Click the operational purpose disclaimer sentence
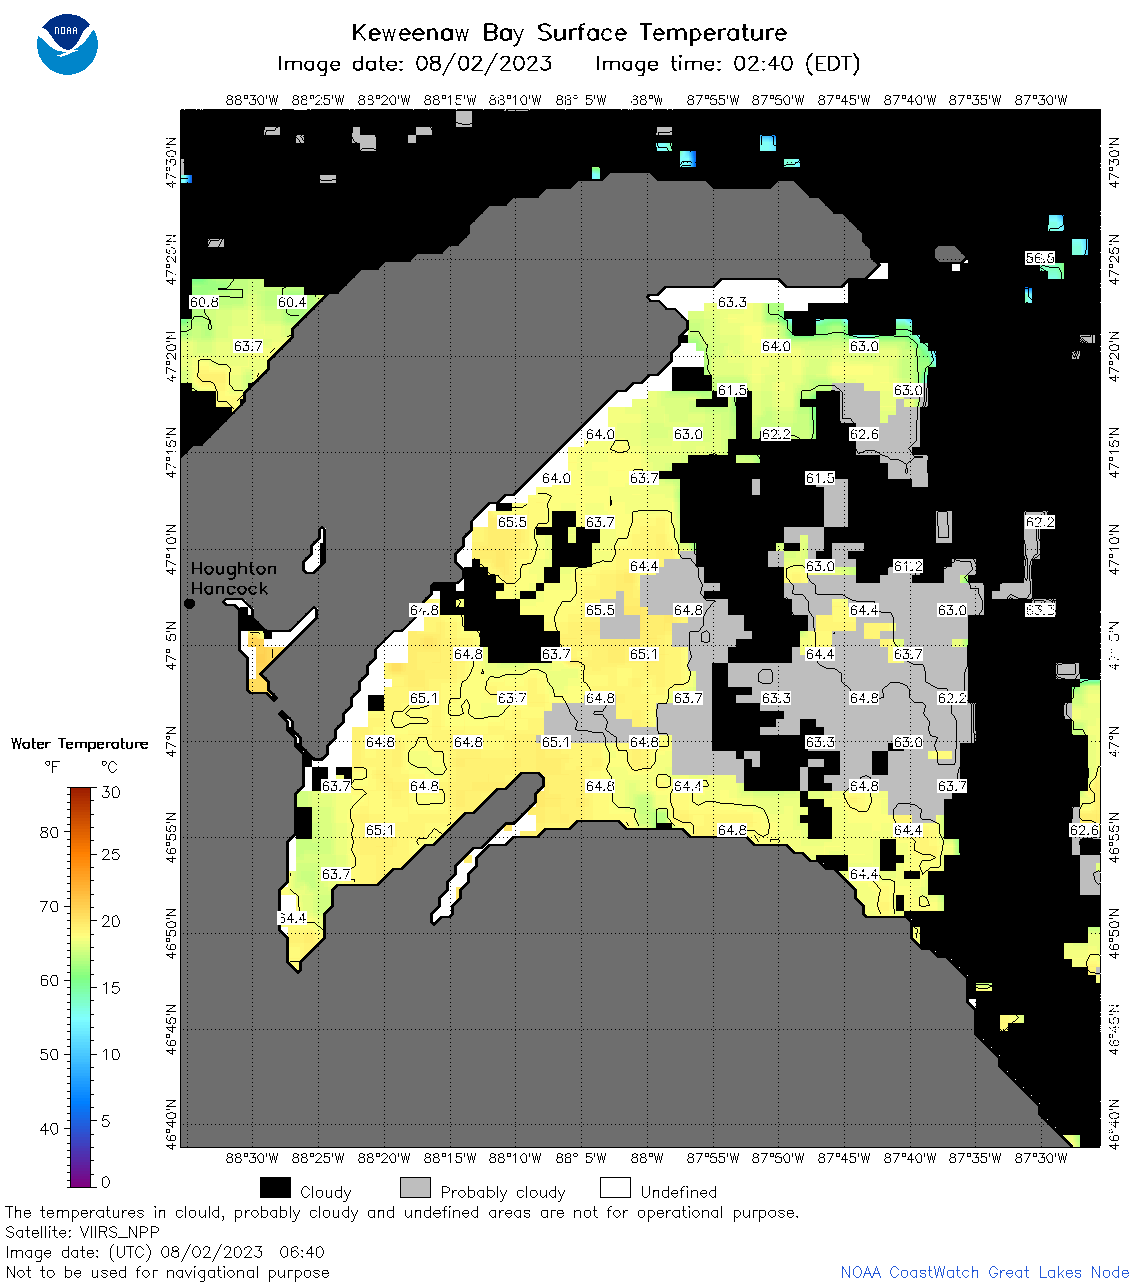This screenshot has width=1140, height=1288. pos(402,1212)
